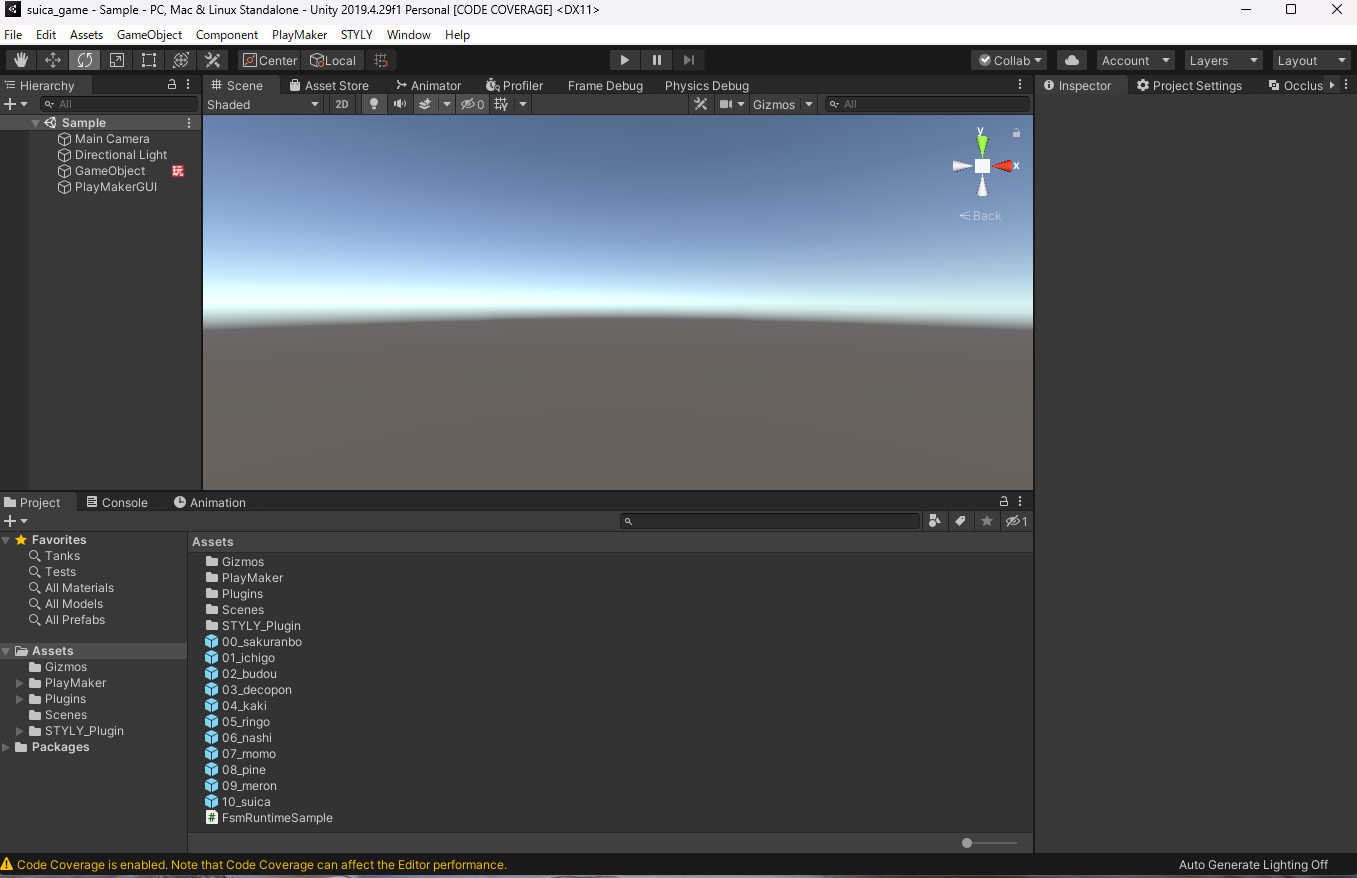Toggle 2D mode in Scene view
Screen dimensions: 1357x878
342,104
